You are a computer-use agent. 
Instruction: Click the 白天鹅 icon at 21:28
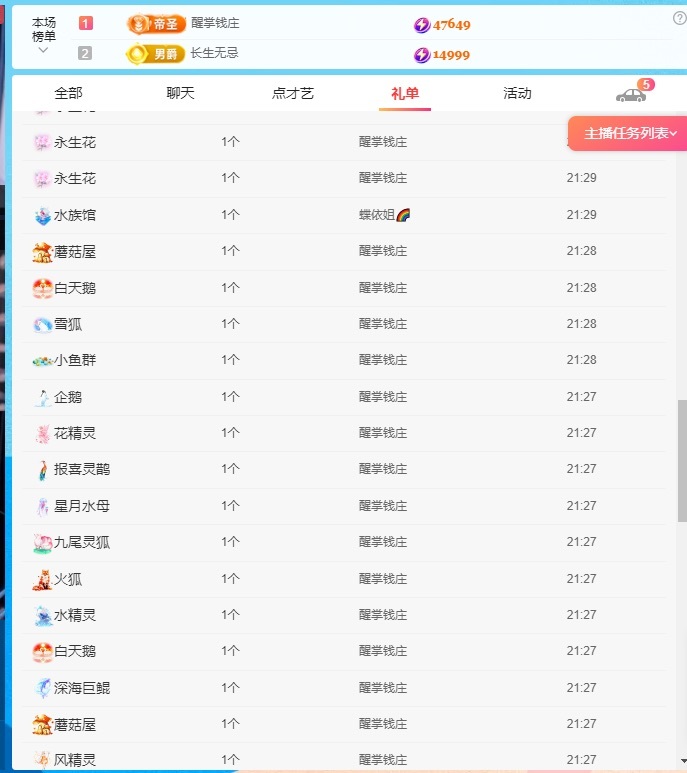pos(42,288)
